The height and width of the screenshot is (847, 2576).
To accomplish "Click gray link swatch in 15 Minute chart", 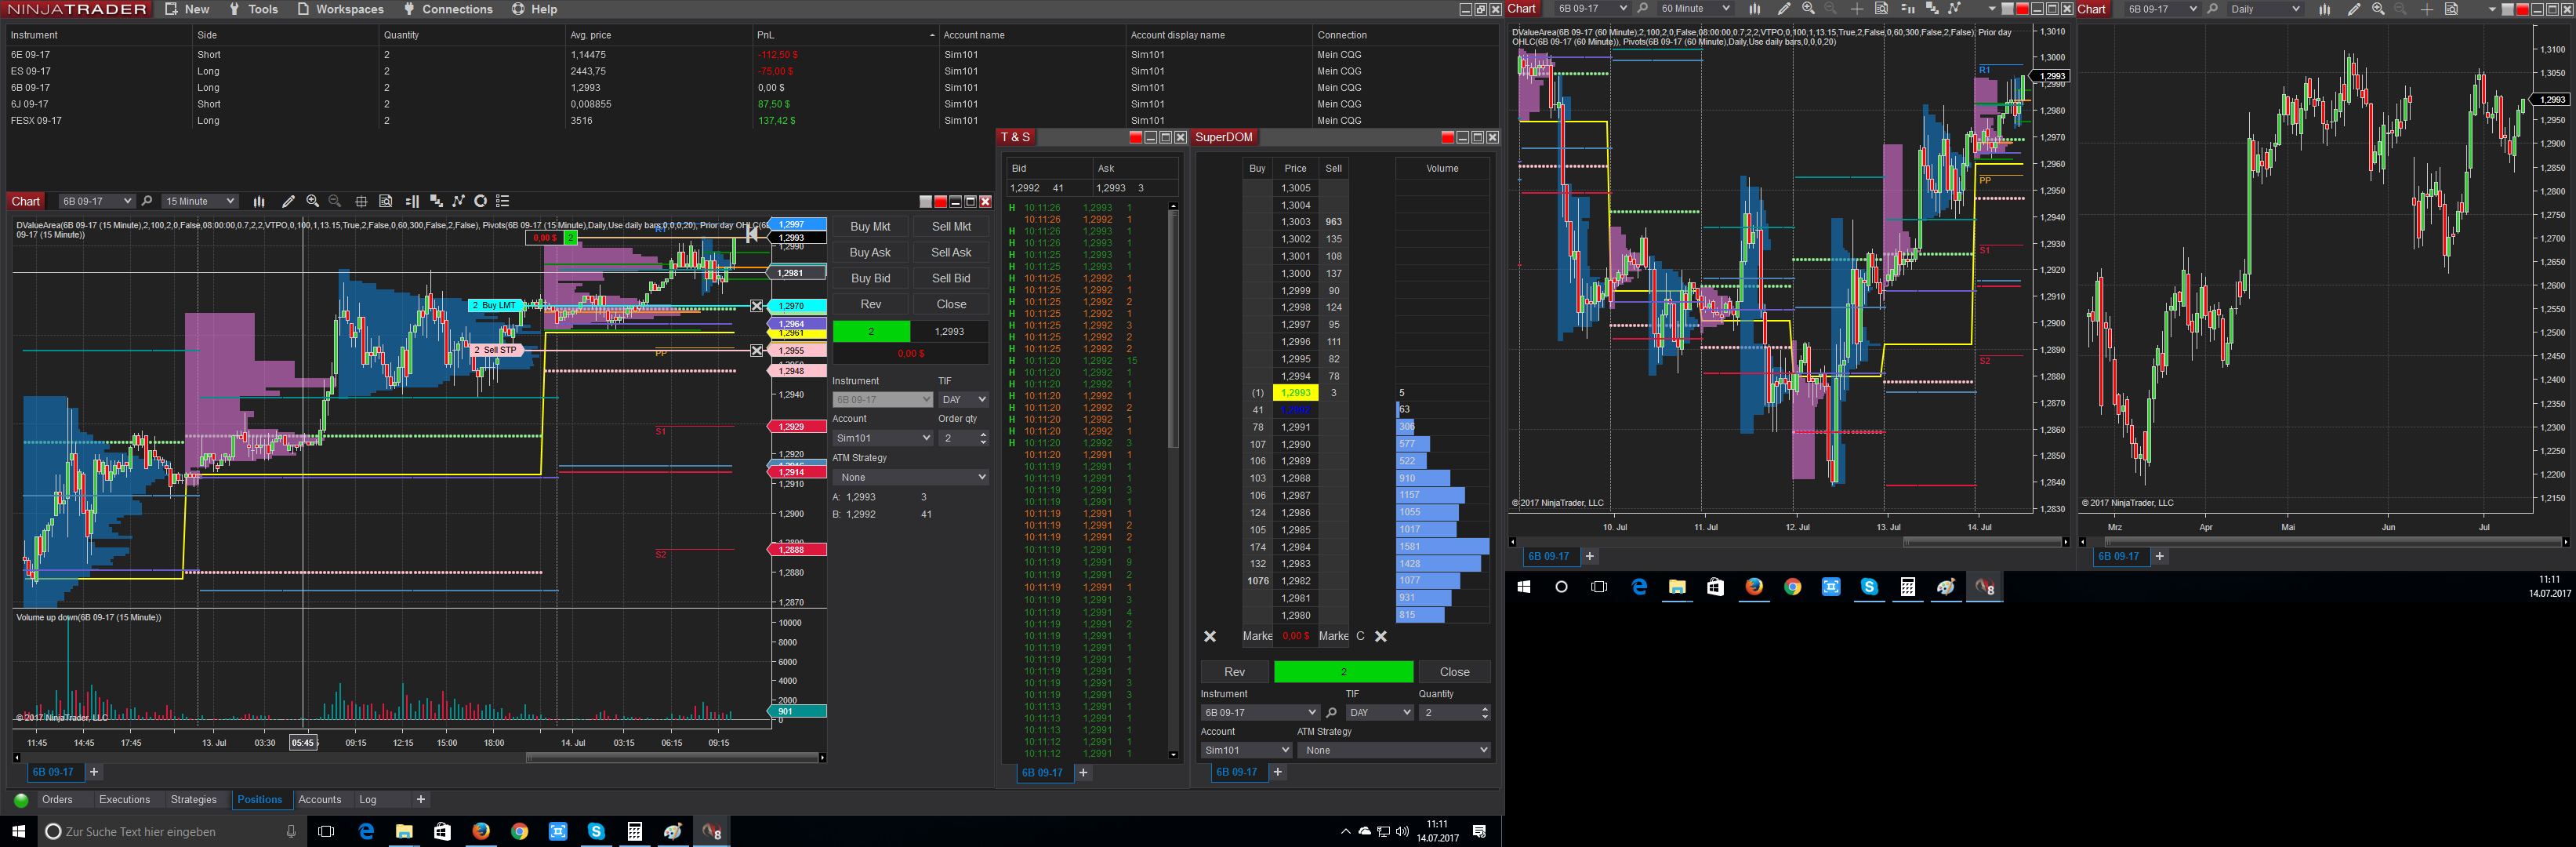I will point(925,201).
